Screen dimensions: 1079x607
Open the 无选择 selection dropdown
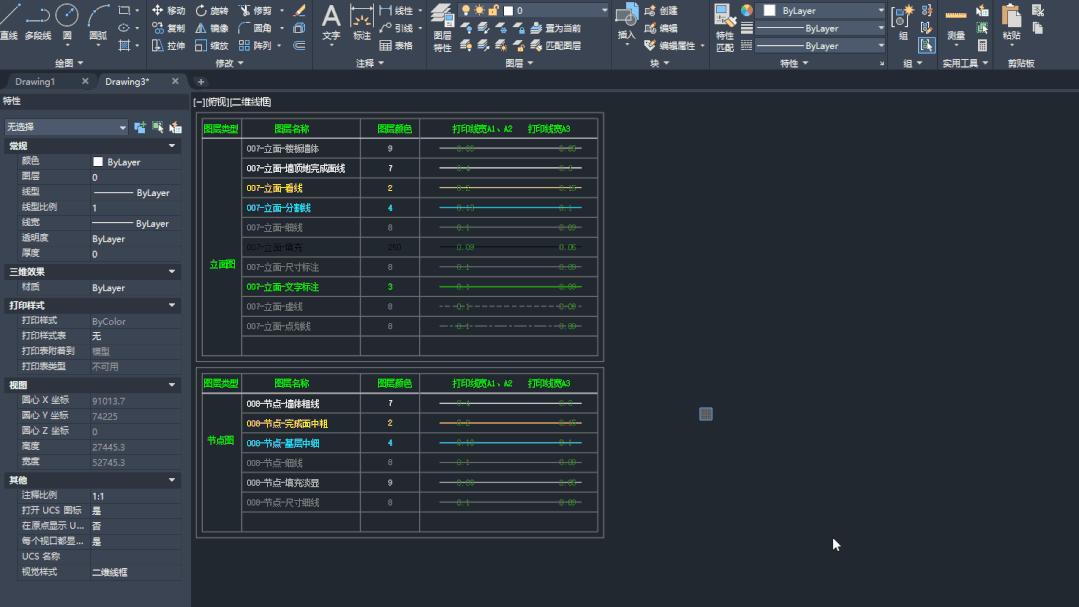[66, 127]
